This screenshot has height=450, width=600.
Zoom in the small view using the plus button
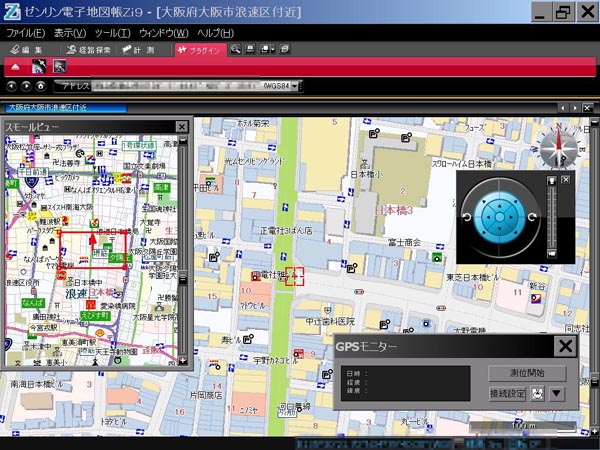click(183, 360)
